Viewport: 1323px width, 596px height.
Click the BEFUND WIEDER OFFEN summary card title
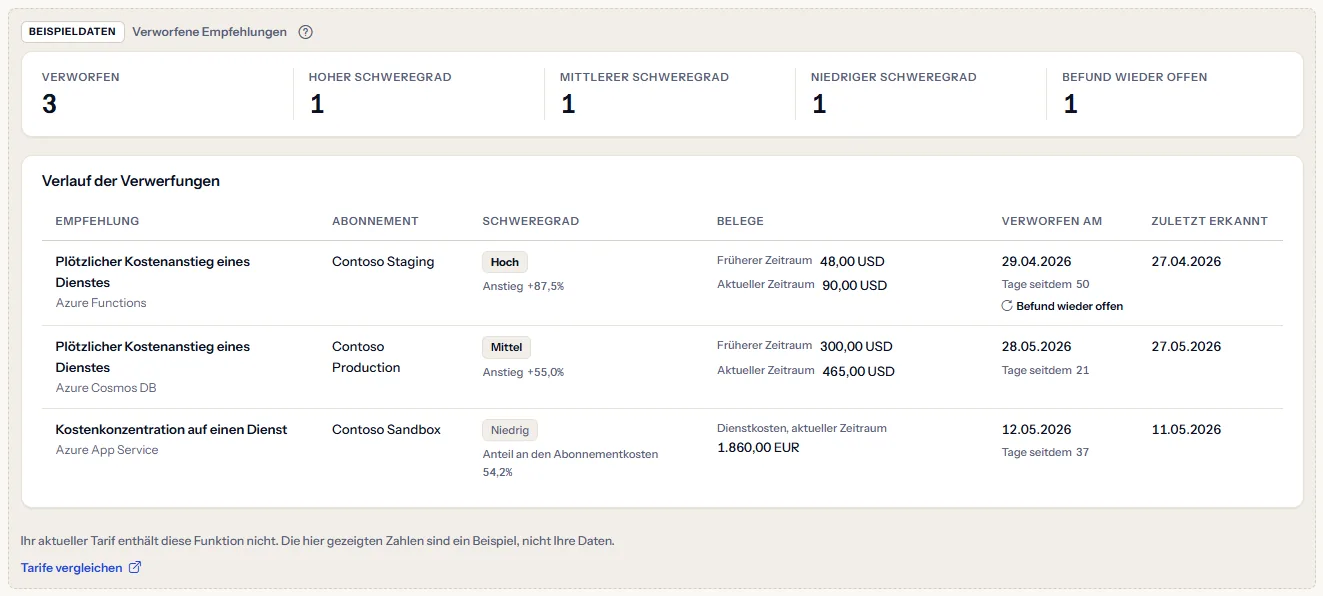[x=1134, y=77]
